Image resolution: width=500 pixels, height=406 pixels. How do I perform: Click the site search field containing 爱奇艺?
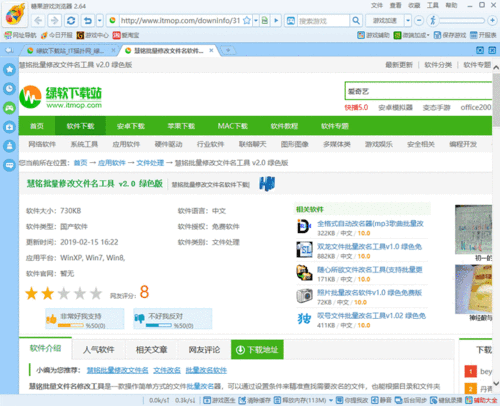418,91
